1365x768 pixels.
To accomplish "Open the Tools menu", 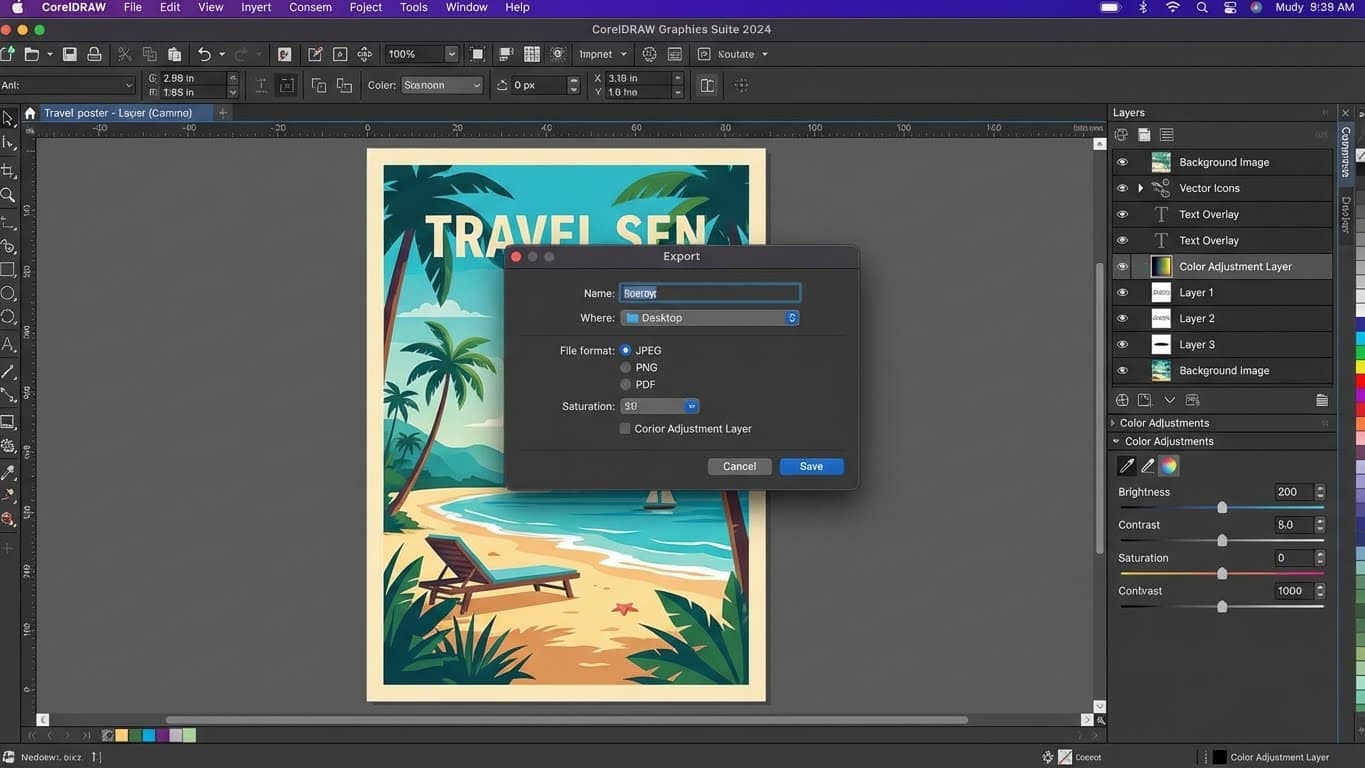I will coord(413,7).
